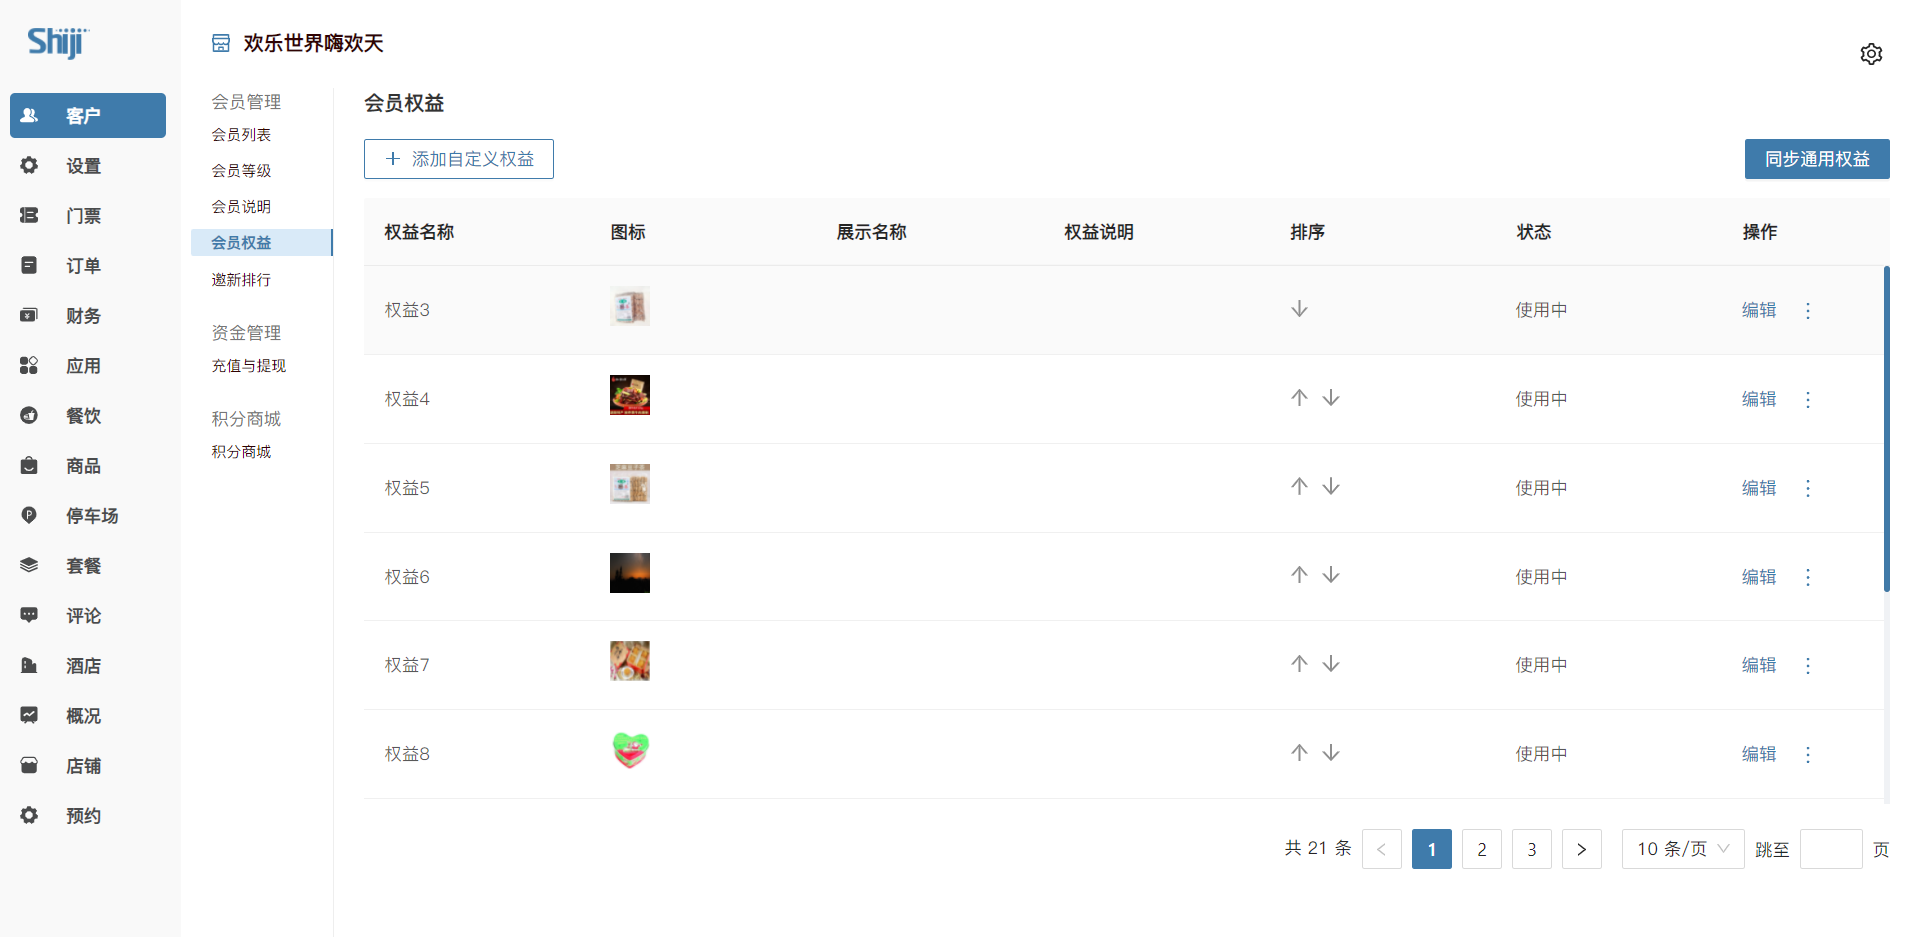Open more options for 权益8
This screenshot has width=1920, height=937.
point(1808,754)
